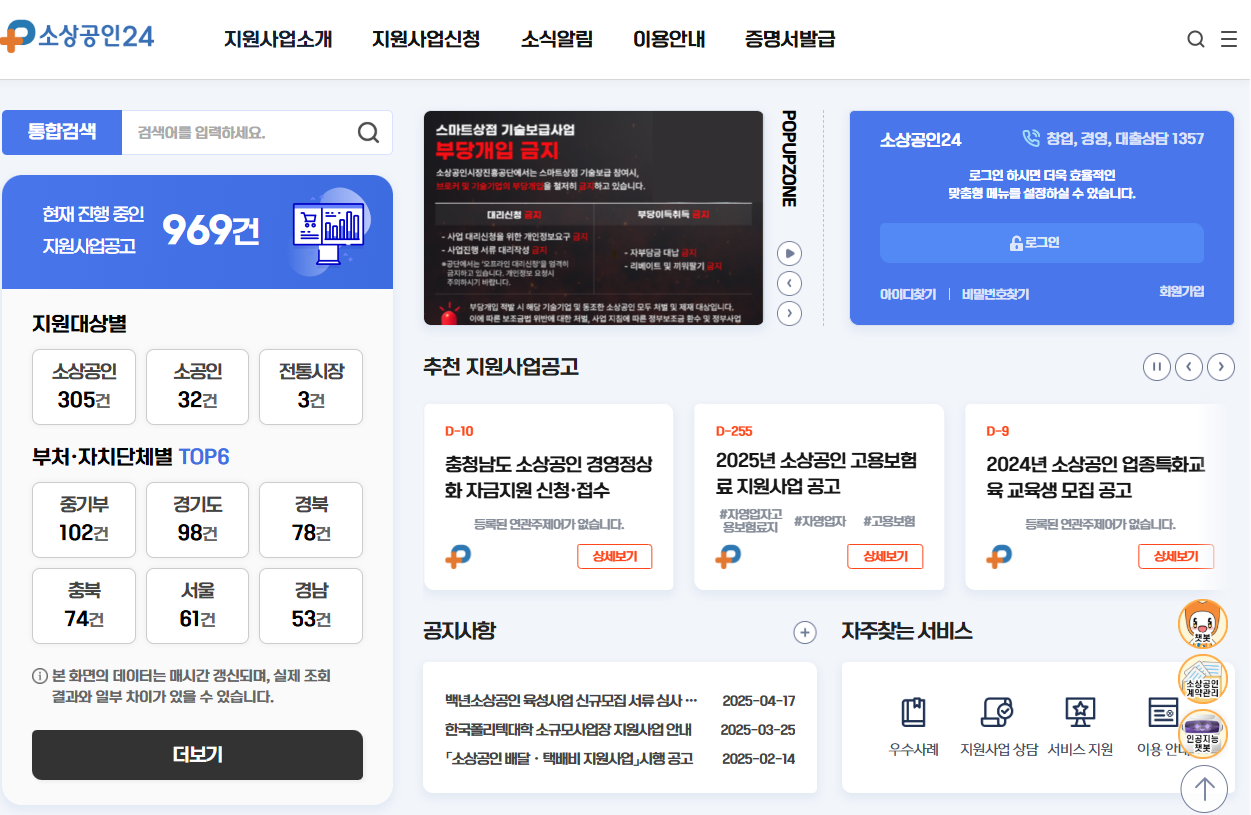The image size is (1251, 815).
Task: Click the #고용보험 hashtag
Action: point(889,521)
